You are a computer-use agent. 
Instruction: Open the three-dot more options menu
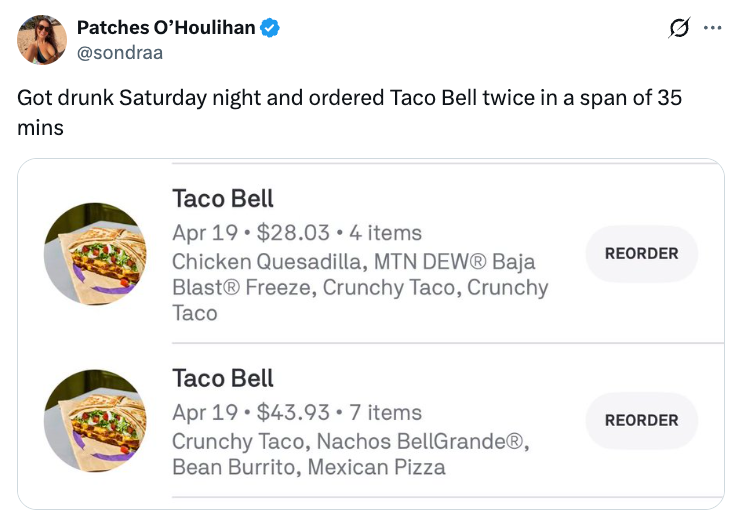tap(712, 28)
